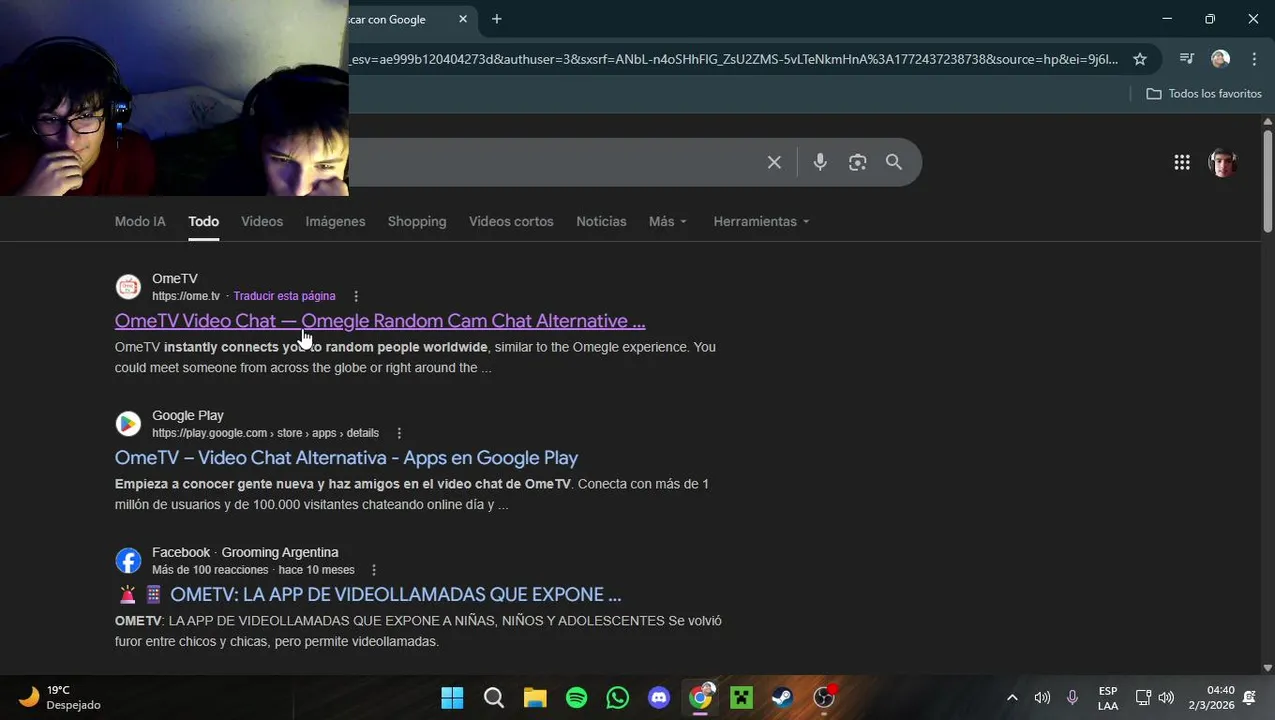The width and height of the screenshot is (1275, 720).
Task: Open more options for Facebook result
Action: (x=374, y=570)
